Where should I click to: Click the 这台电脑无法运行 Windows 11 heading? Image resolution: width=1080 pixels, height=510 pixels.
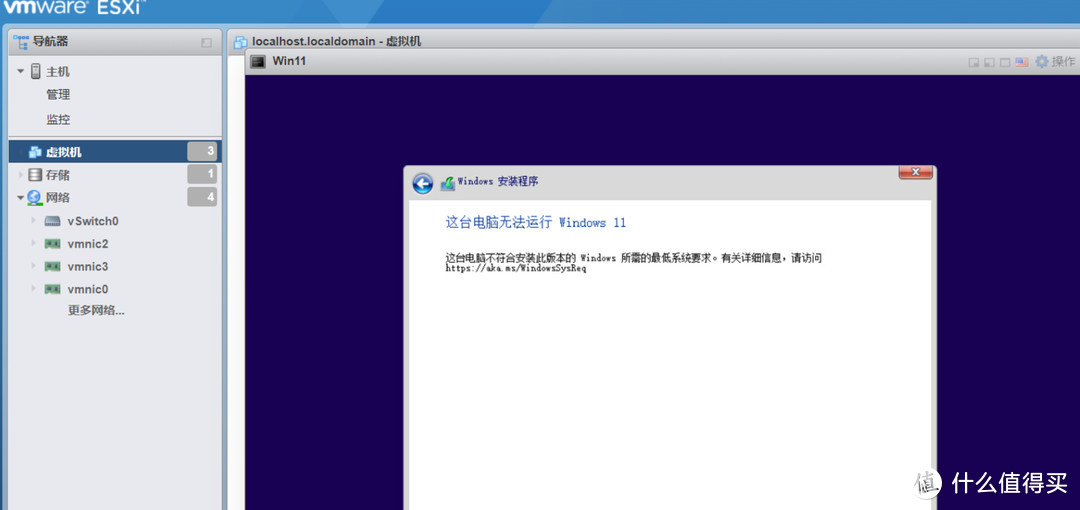(536, 223)
